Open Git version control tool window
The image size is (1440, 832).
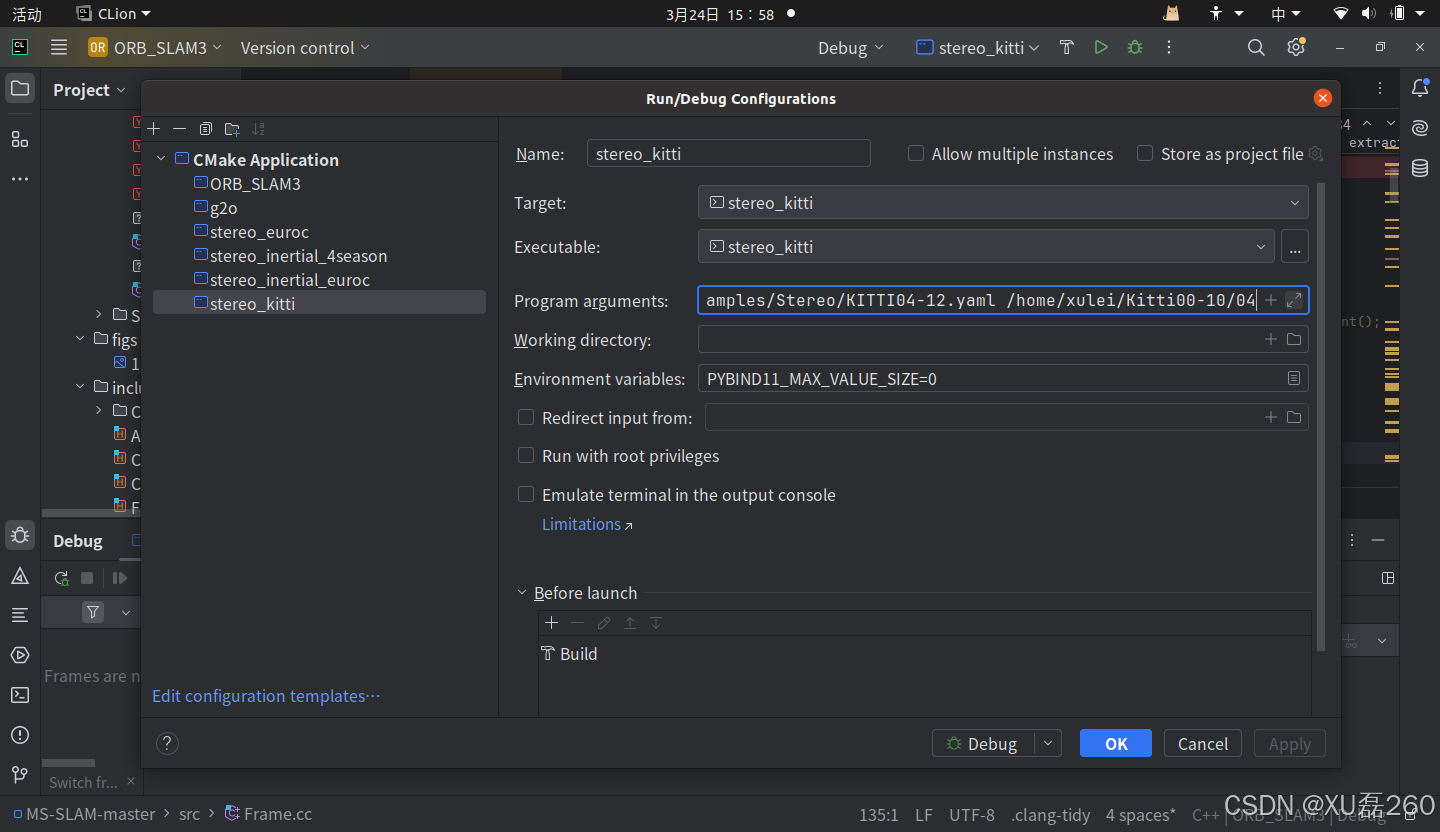(x=20, y=775)
